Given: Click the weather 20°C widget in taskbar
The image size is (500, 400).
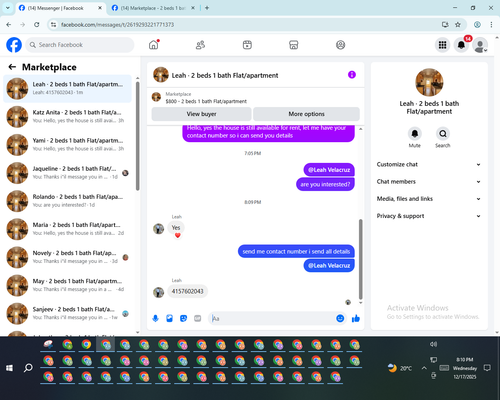Looking at the screenshot, I should click(x=400, y=368).
